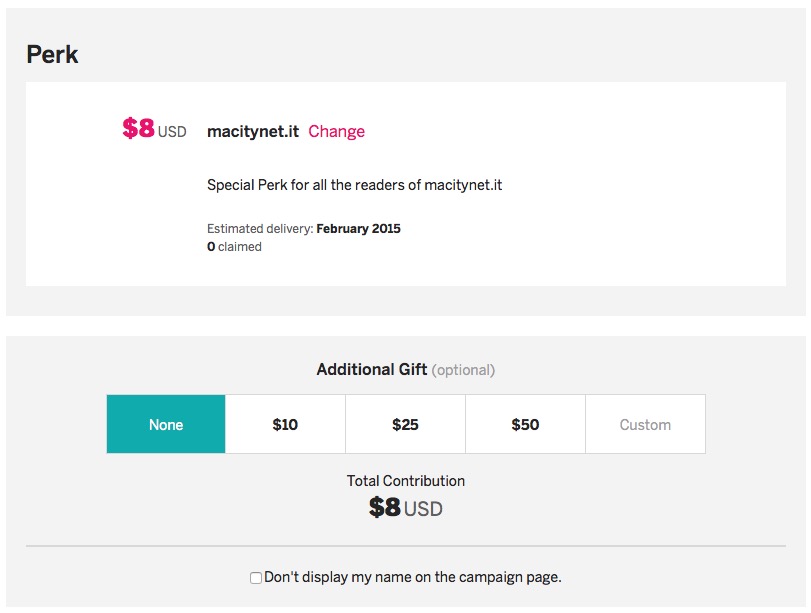
Task: Click the 0 claimed counter
Action: pyautogui.click(x=234, y=247)
